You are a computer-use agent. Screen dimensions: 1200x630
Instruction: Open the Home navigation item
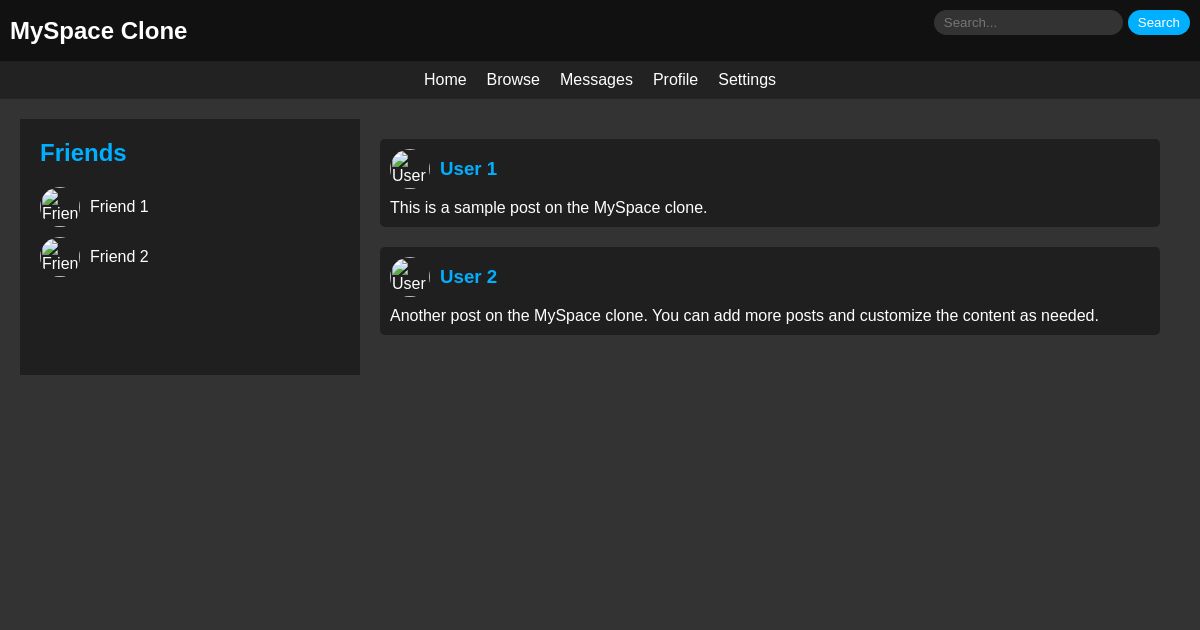445,80
